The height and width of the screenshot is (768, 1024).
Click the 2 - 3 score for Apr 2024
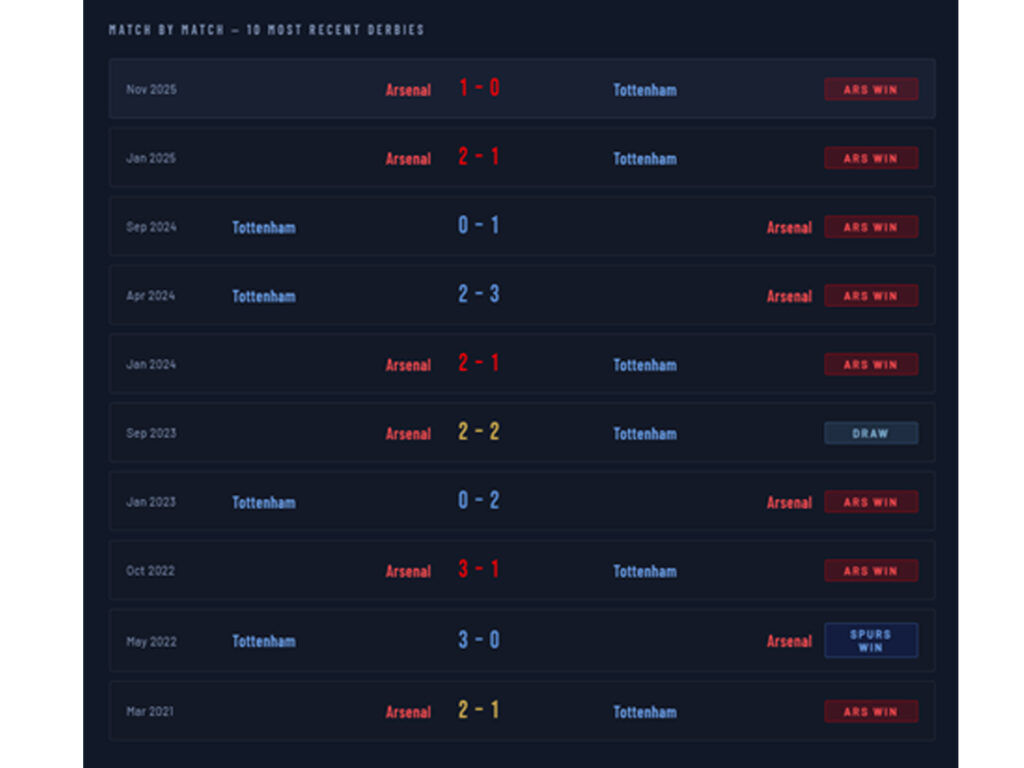[479, 295]
